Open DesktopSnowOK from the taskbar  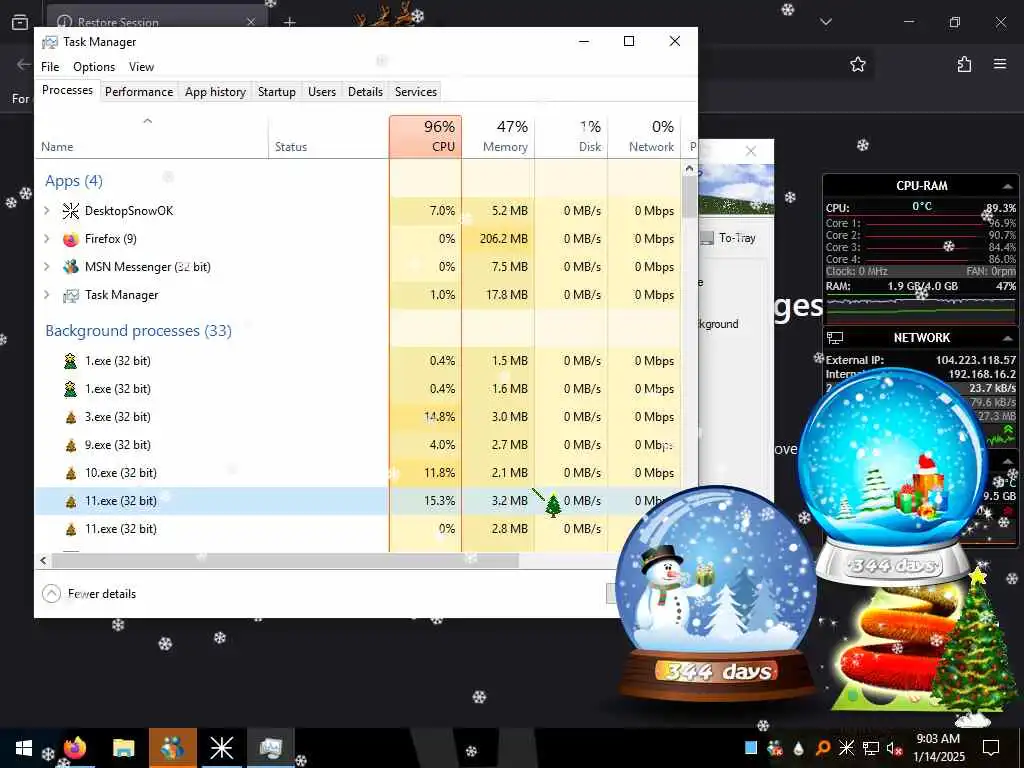221,748
